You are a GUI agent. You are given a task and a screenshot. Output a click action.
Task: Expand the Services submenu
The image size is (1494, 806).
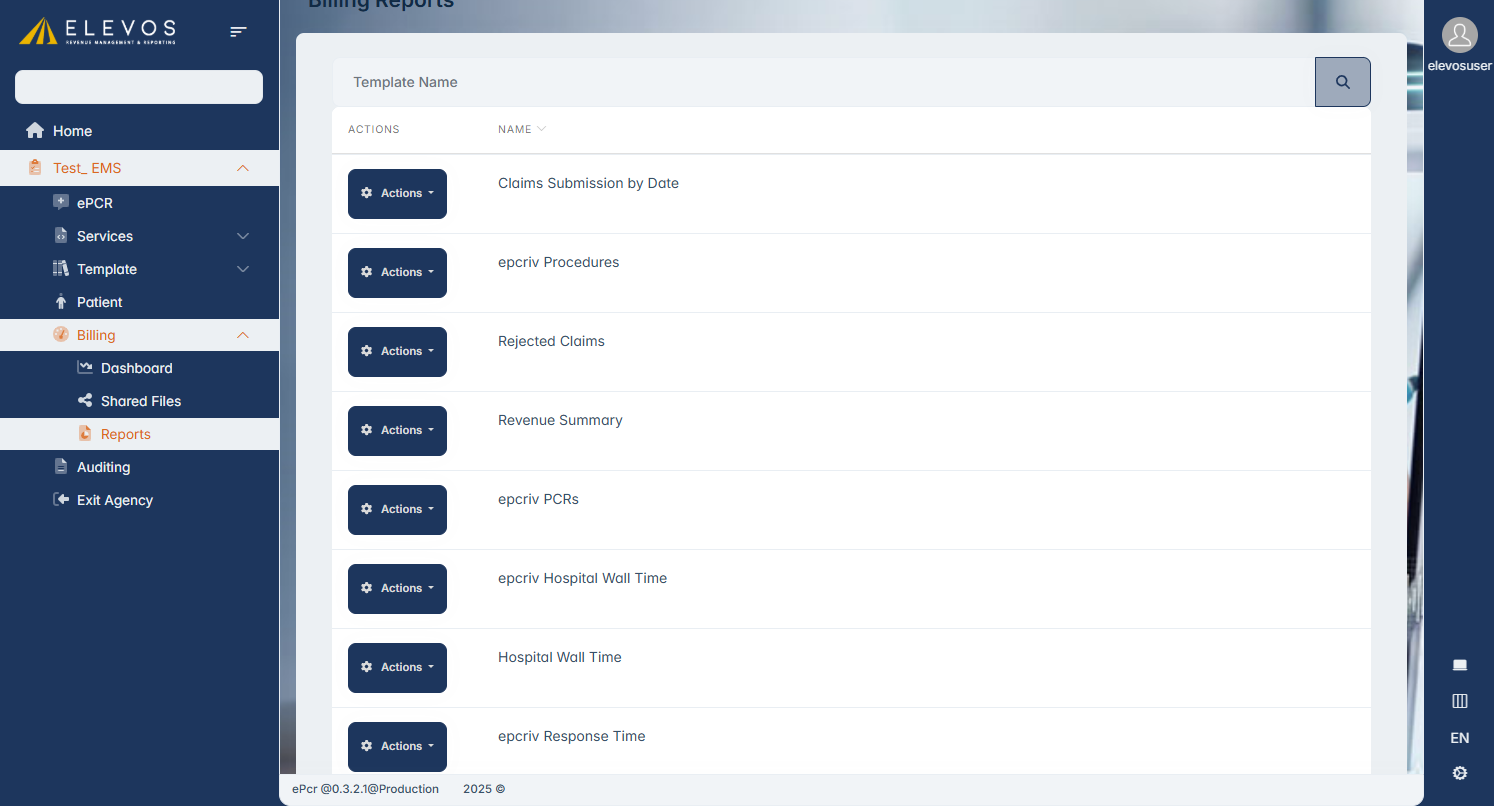point(242,236)
